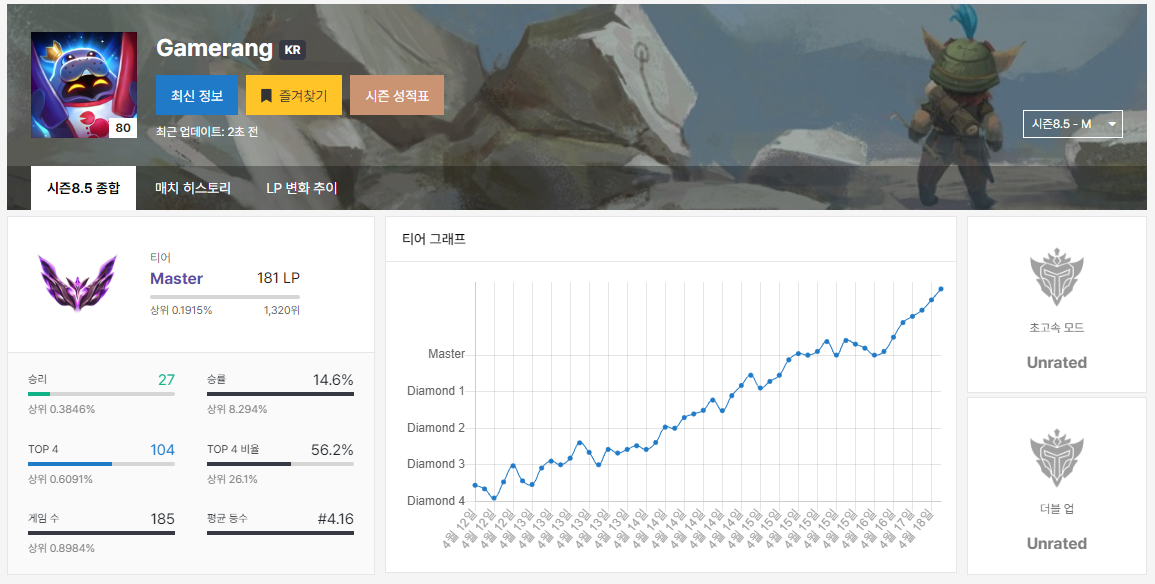Click the KR region badge
This screenshot has height=584, width=1155.
292,50
